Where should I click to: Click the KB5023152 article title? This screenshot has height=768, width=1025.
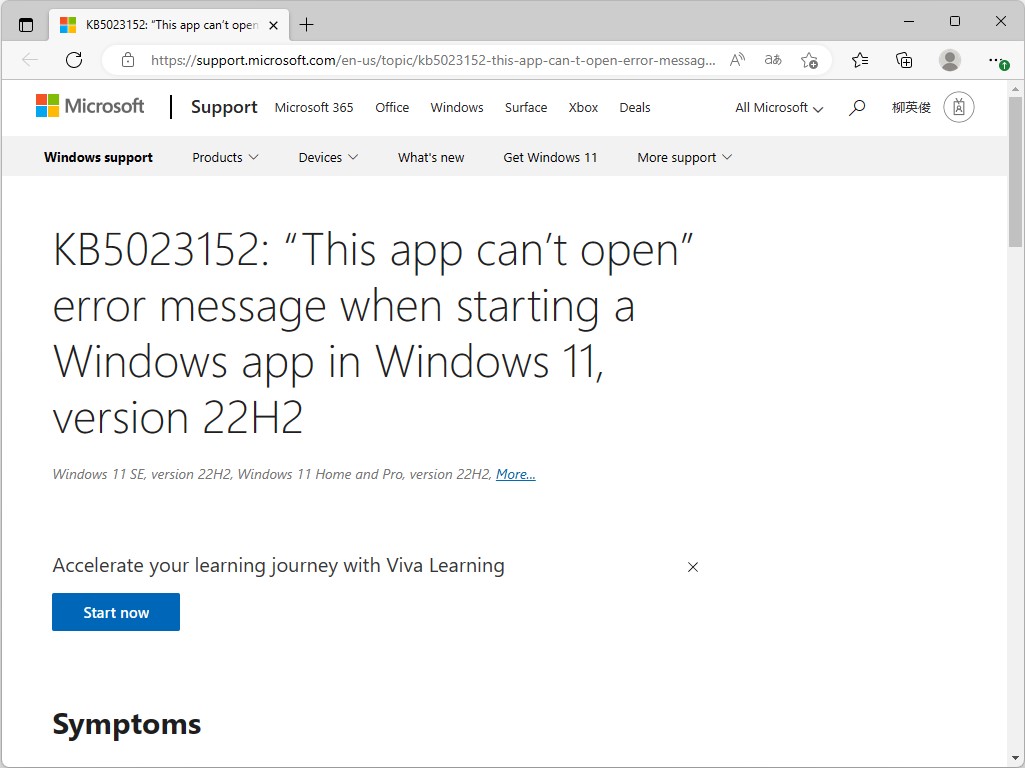coord(373,333)
